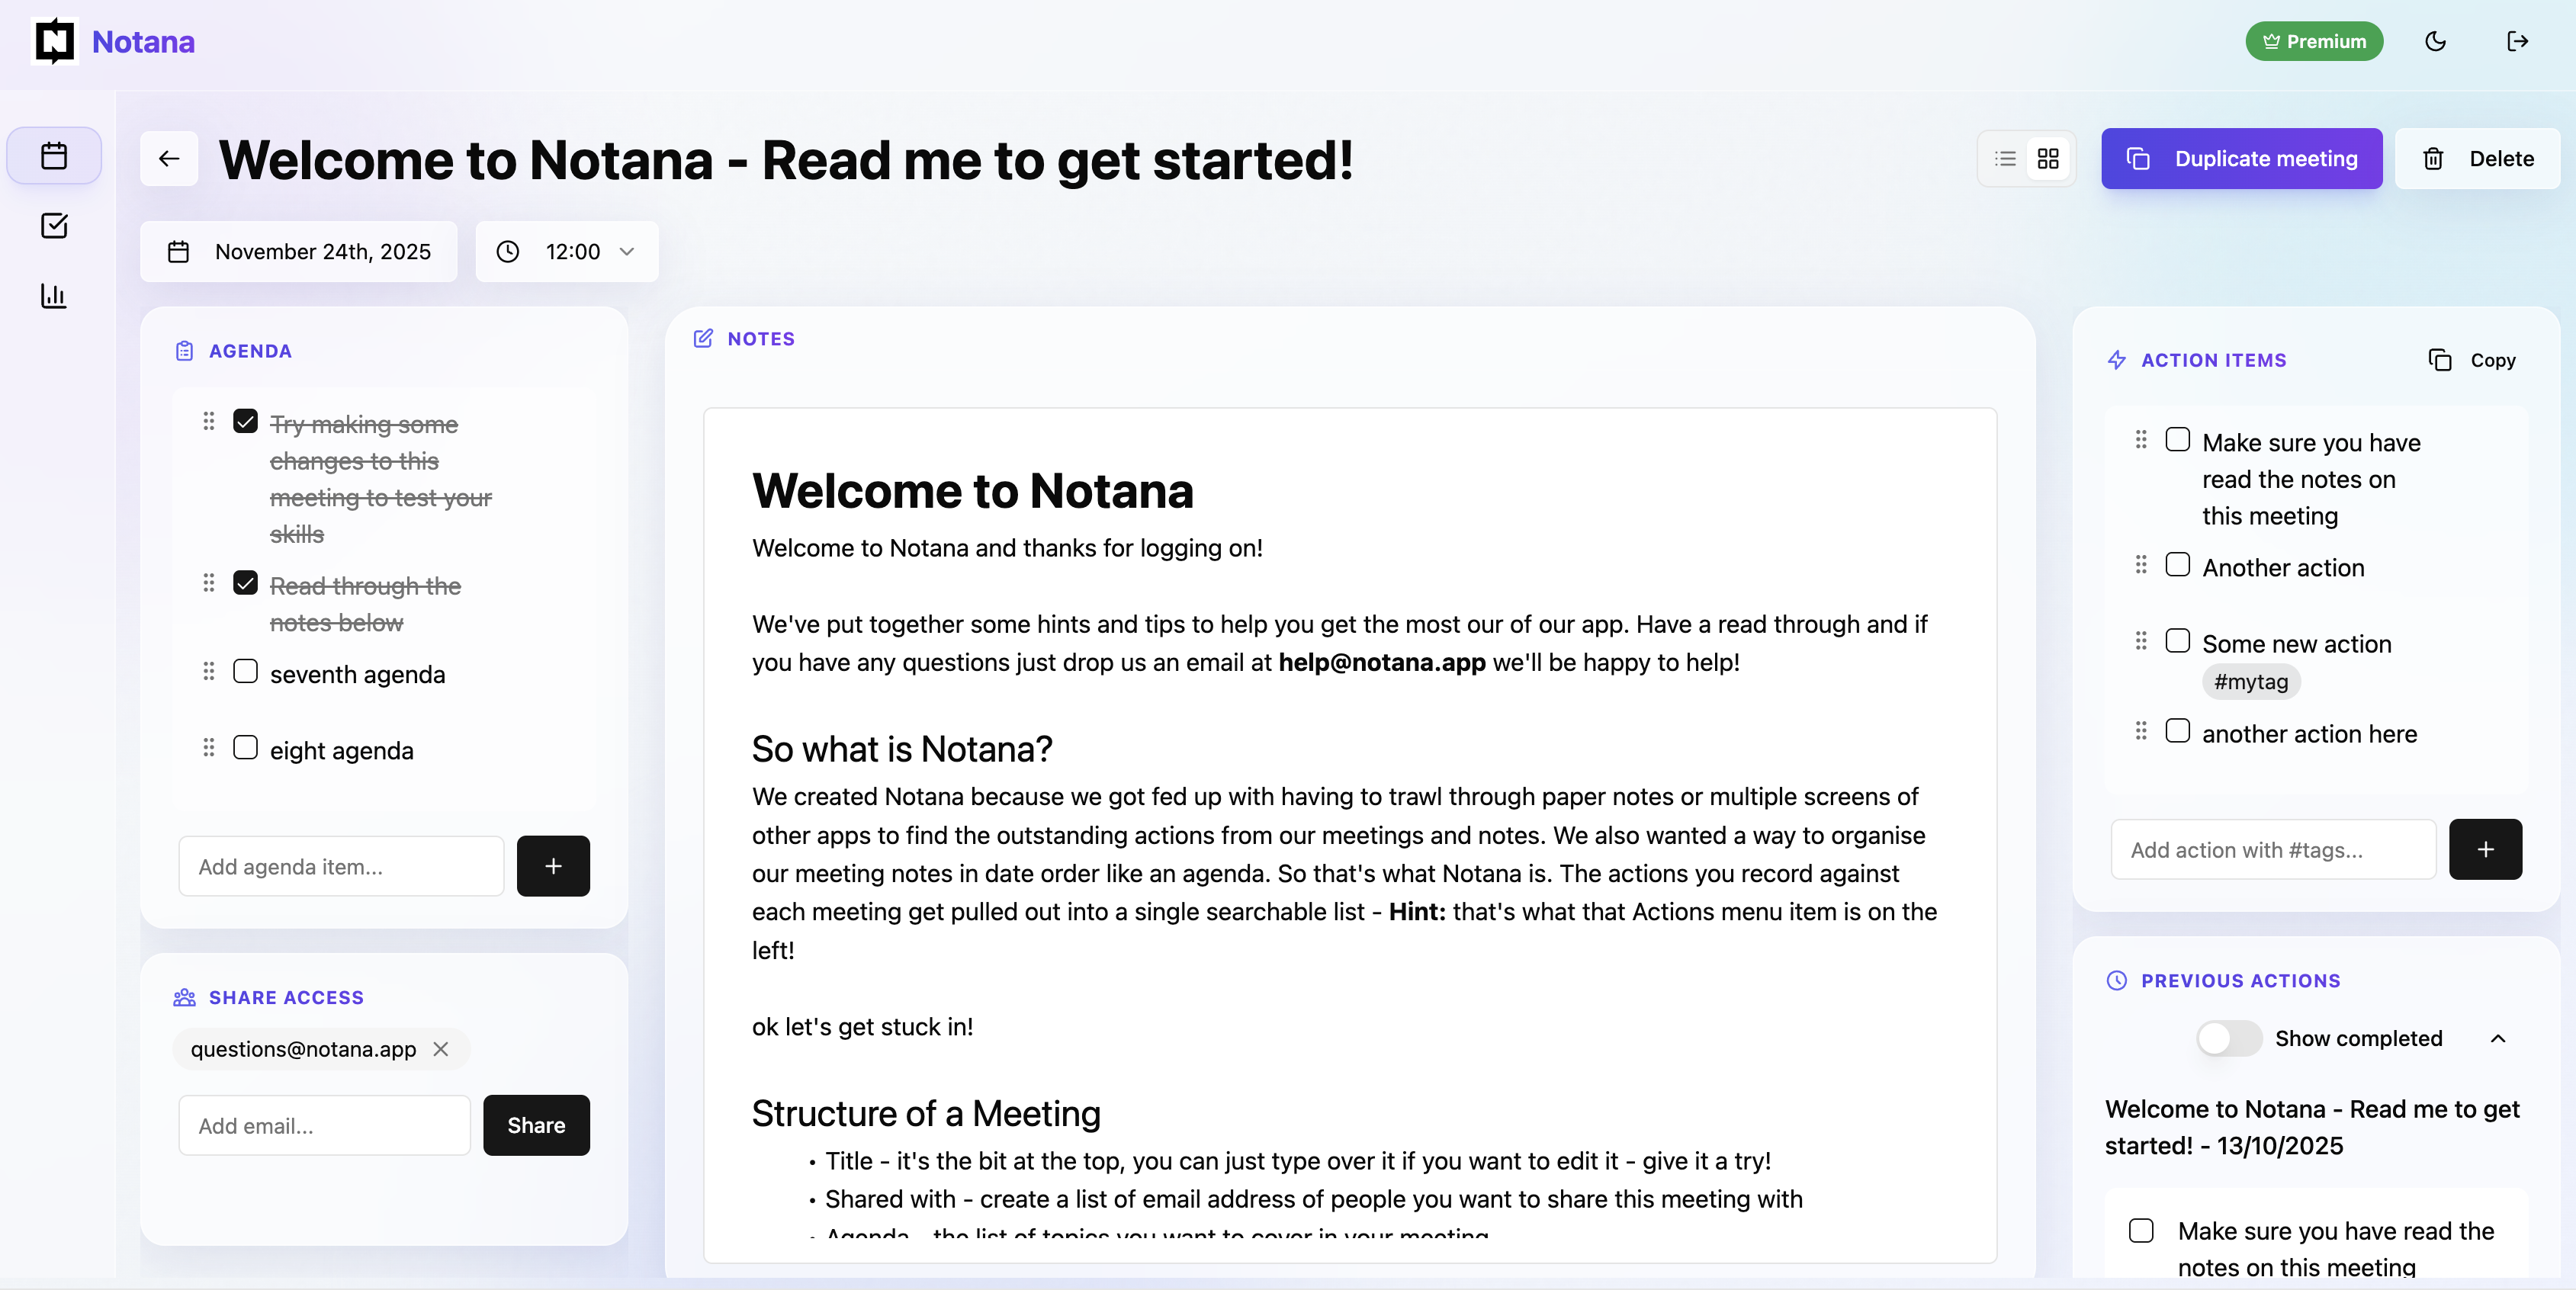
Task: Open the tasks checklist view in the sidebar
Action: 53,225
